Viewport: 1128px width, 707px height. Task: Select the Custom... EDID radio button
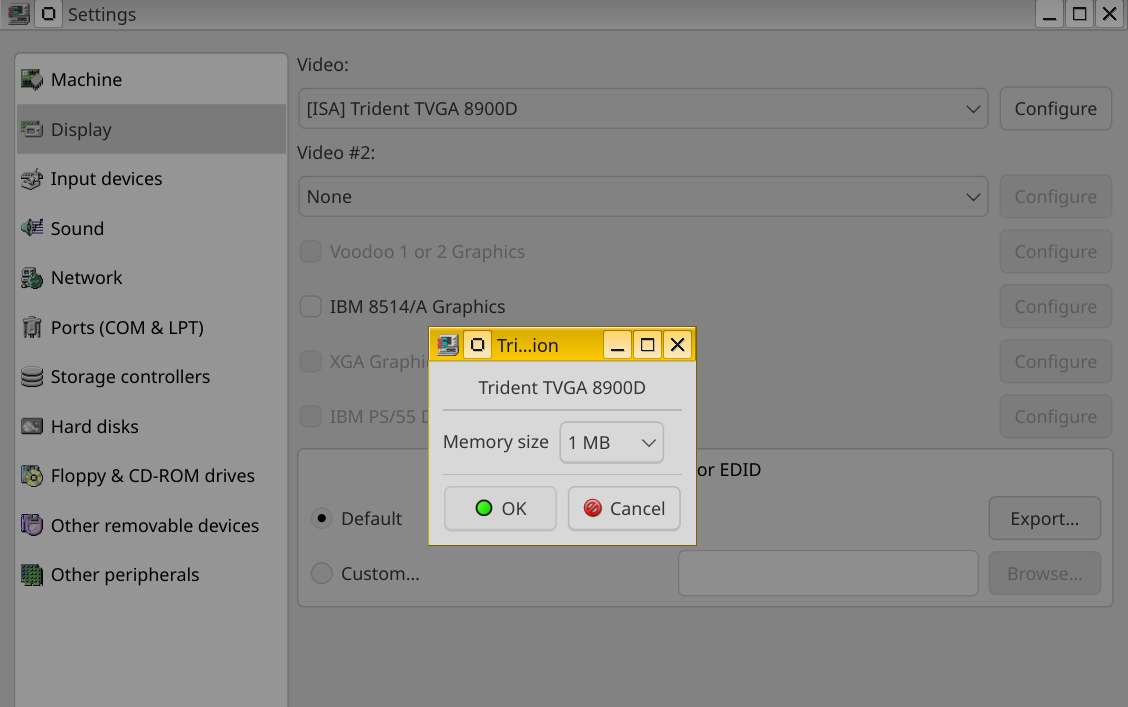coord(321,574)
